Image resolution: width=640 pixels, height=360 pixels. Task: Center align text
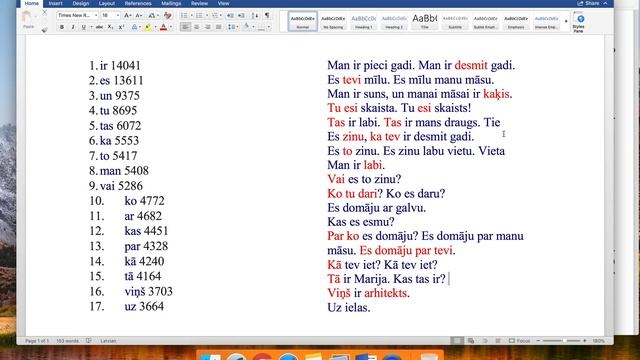[196, 27]
